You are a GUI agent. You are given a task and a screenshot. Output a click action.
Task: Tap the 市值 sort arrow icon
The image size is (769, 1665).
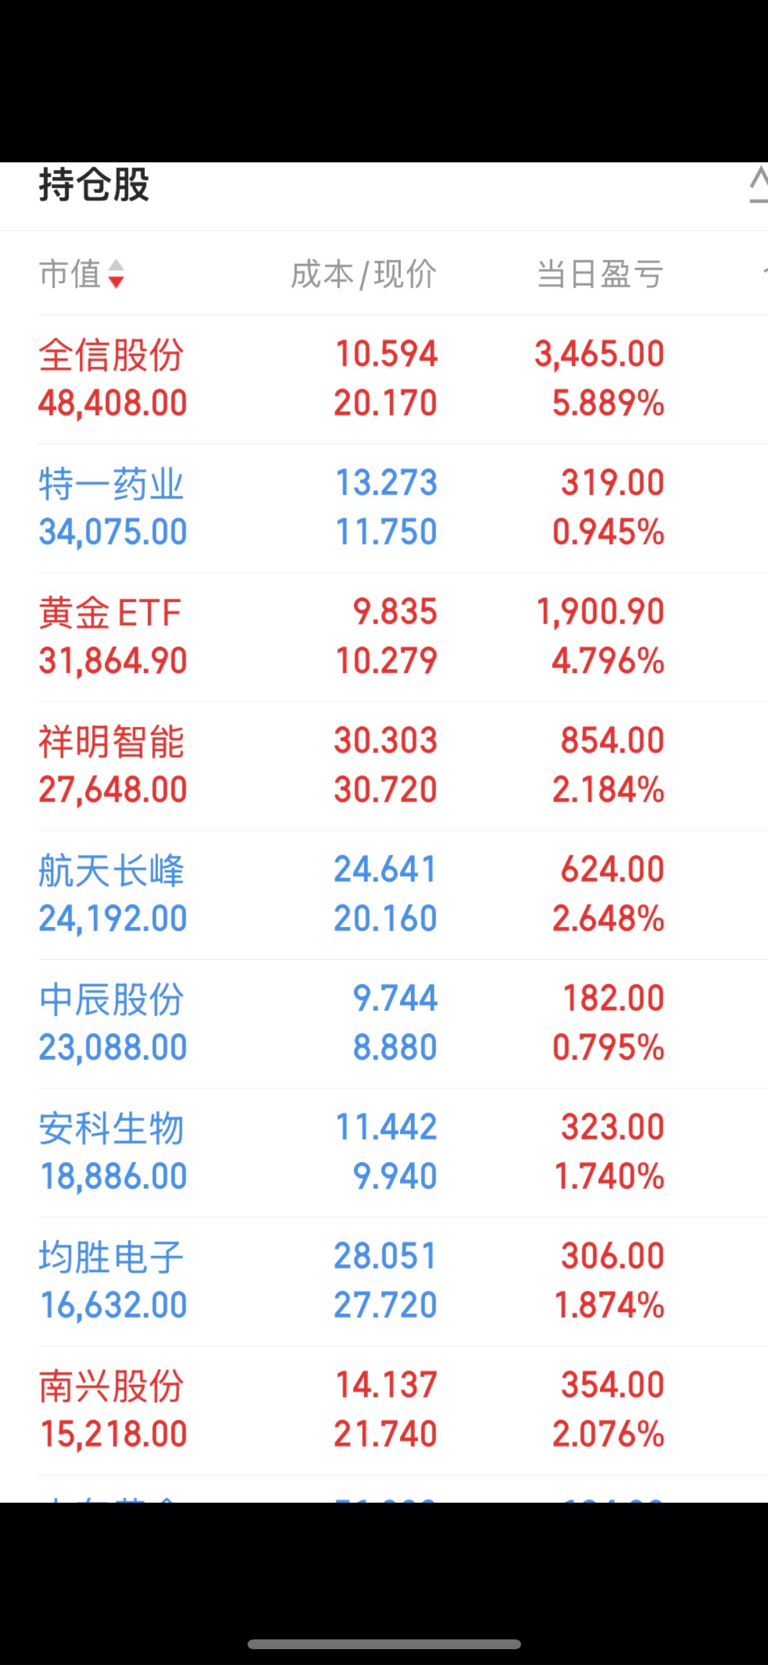tap(116, 274)
